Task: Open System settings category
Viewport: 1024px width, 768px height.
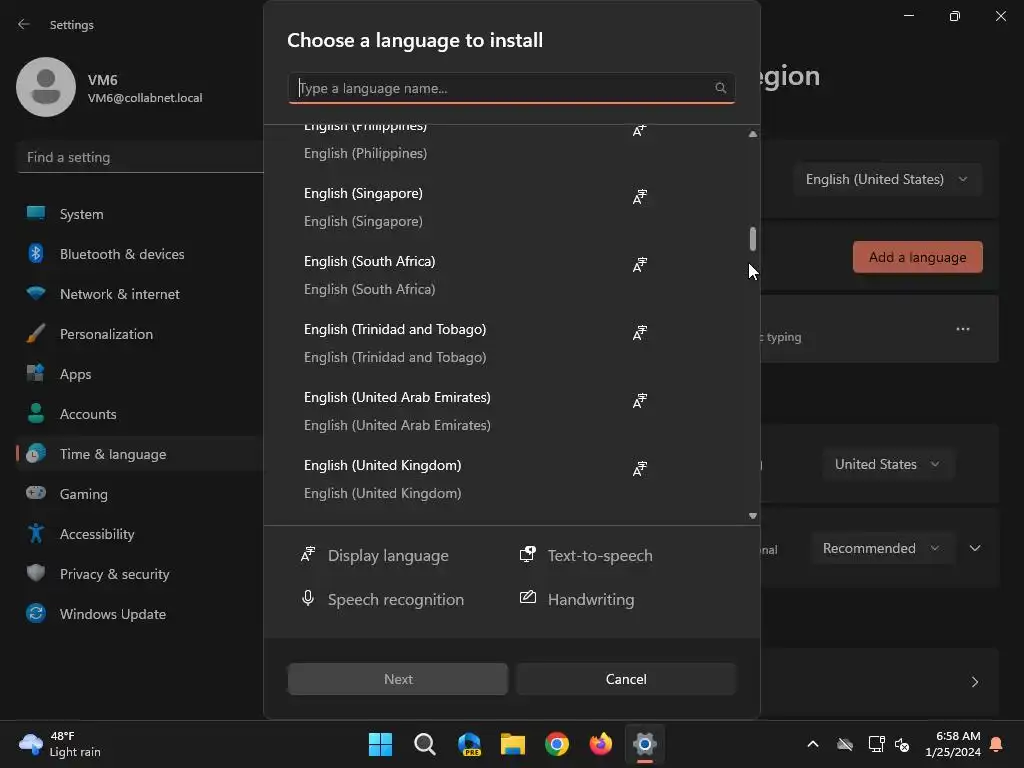Action: [139, 214]
